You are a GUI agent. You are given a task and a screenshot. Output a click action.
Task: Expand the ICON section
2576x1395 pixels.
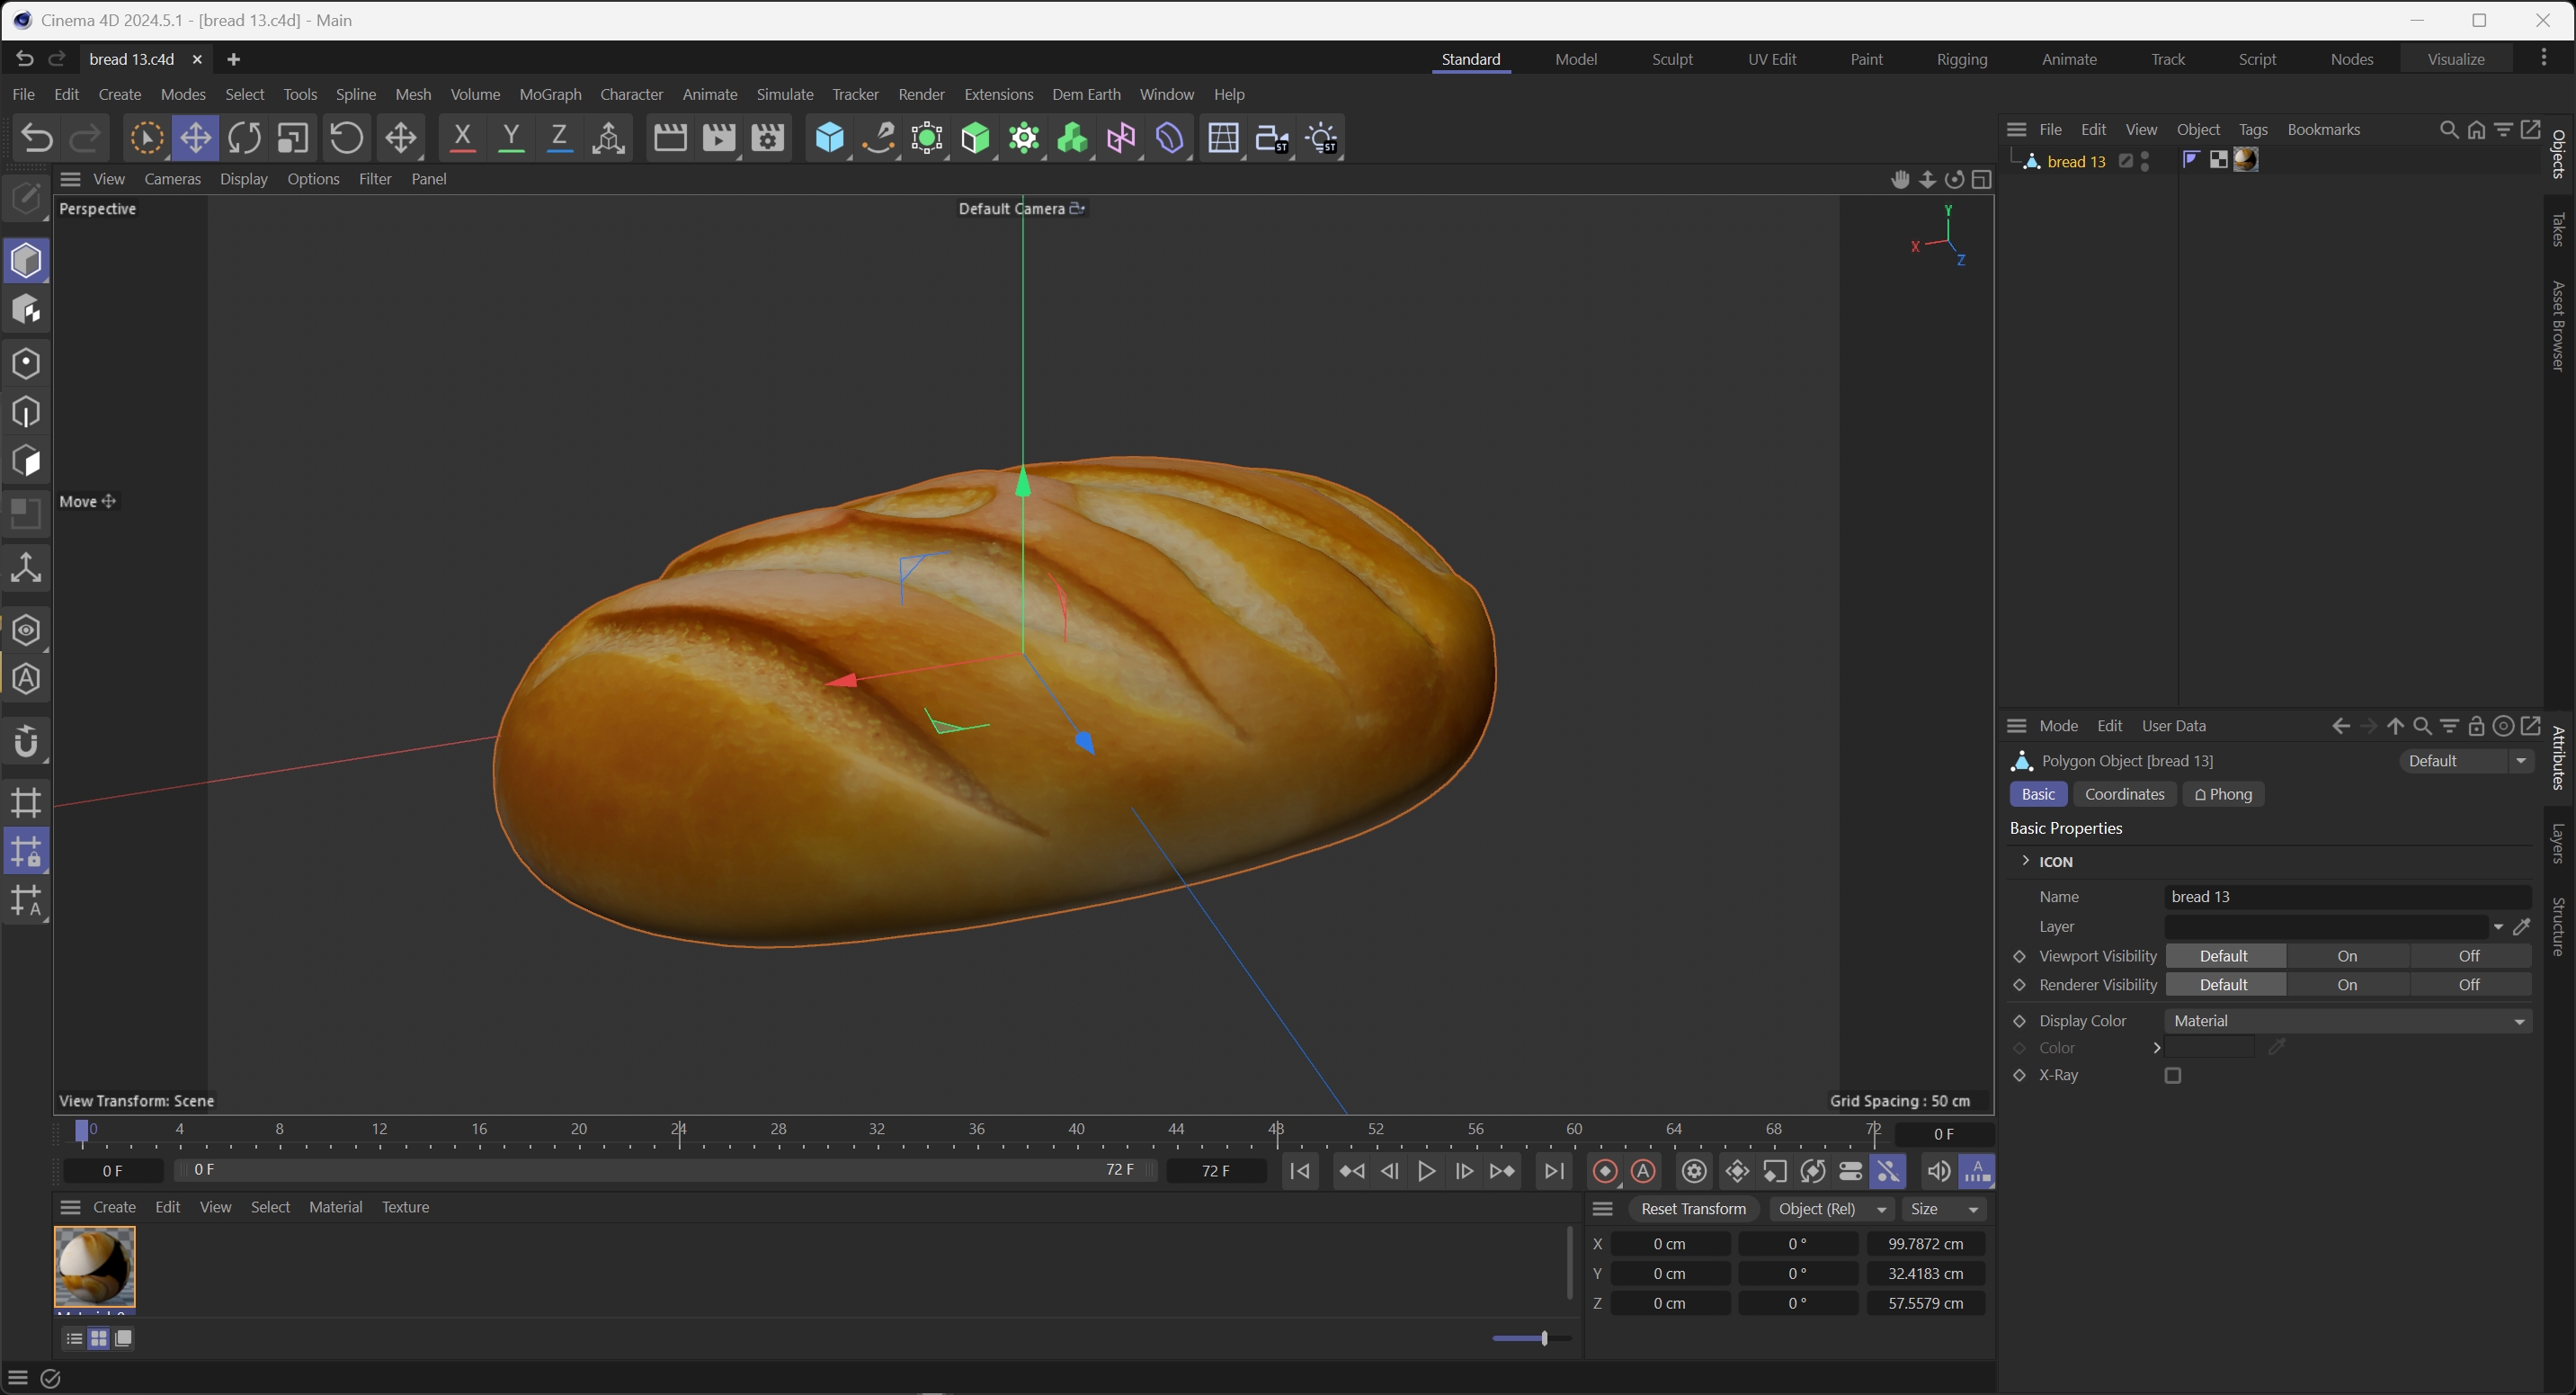(x=2026, y=861)
